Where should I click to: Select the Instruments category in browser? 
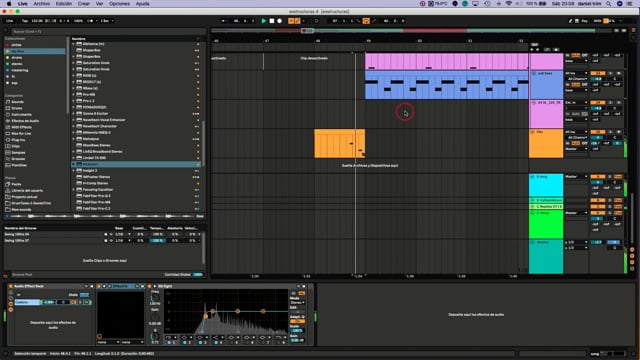(x=21, y=115)
